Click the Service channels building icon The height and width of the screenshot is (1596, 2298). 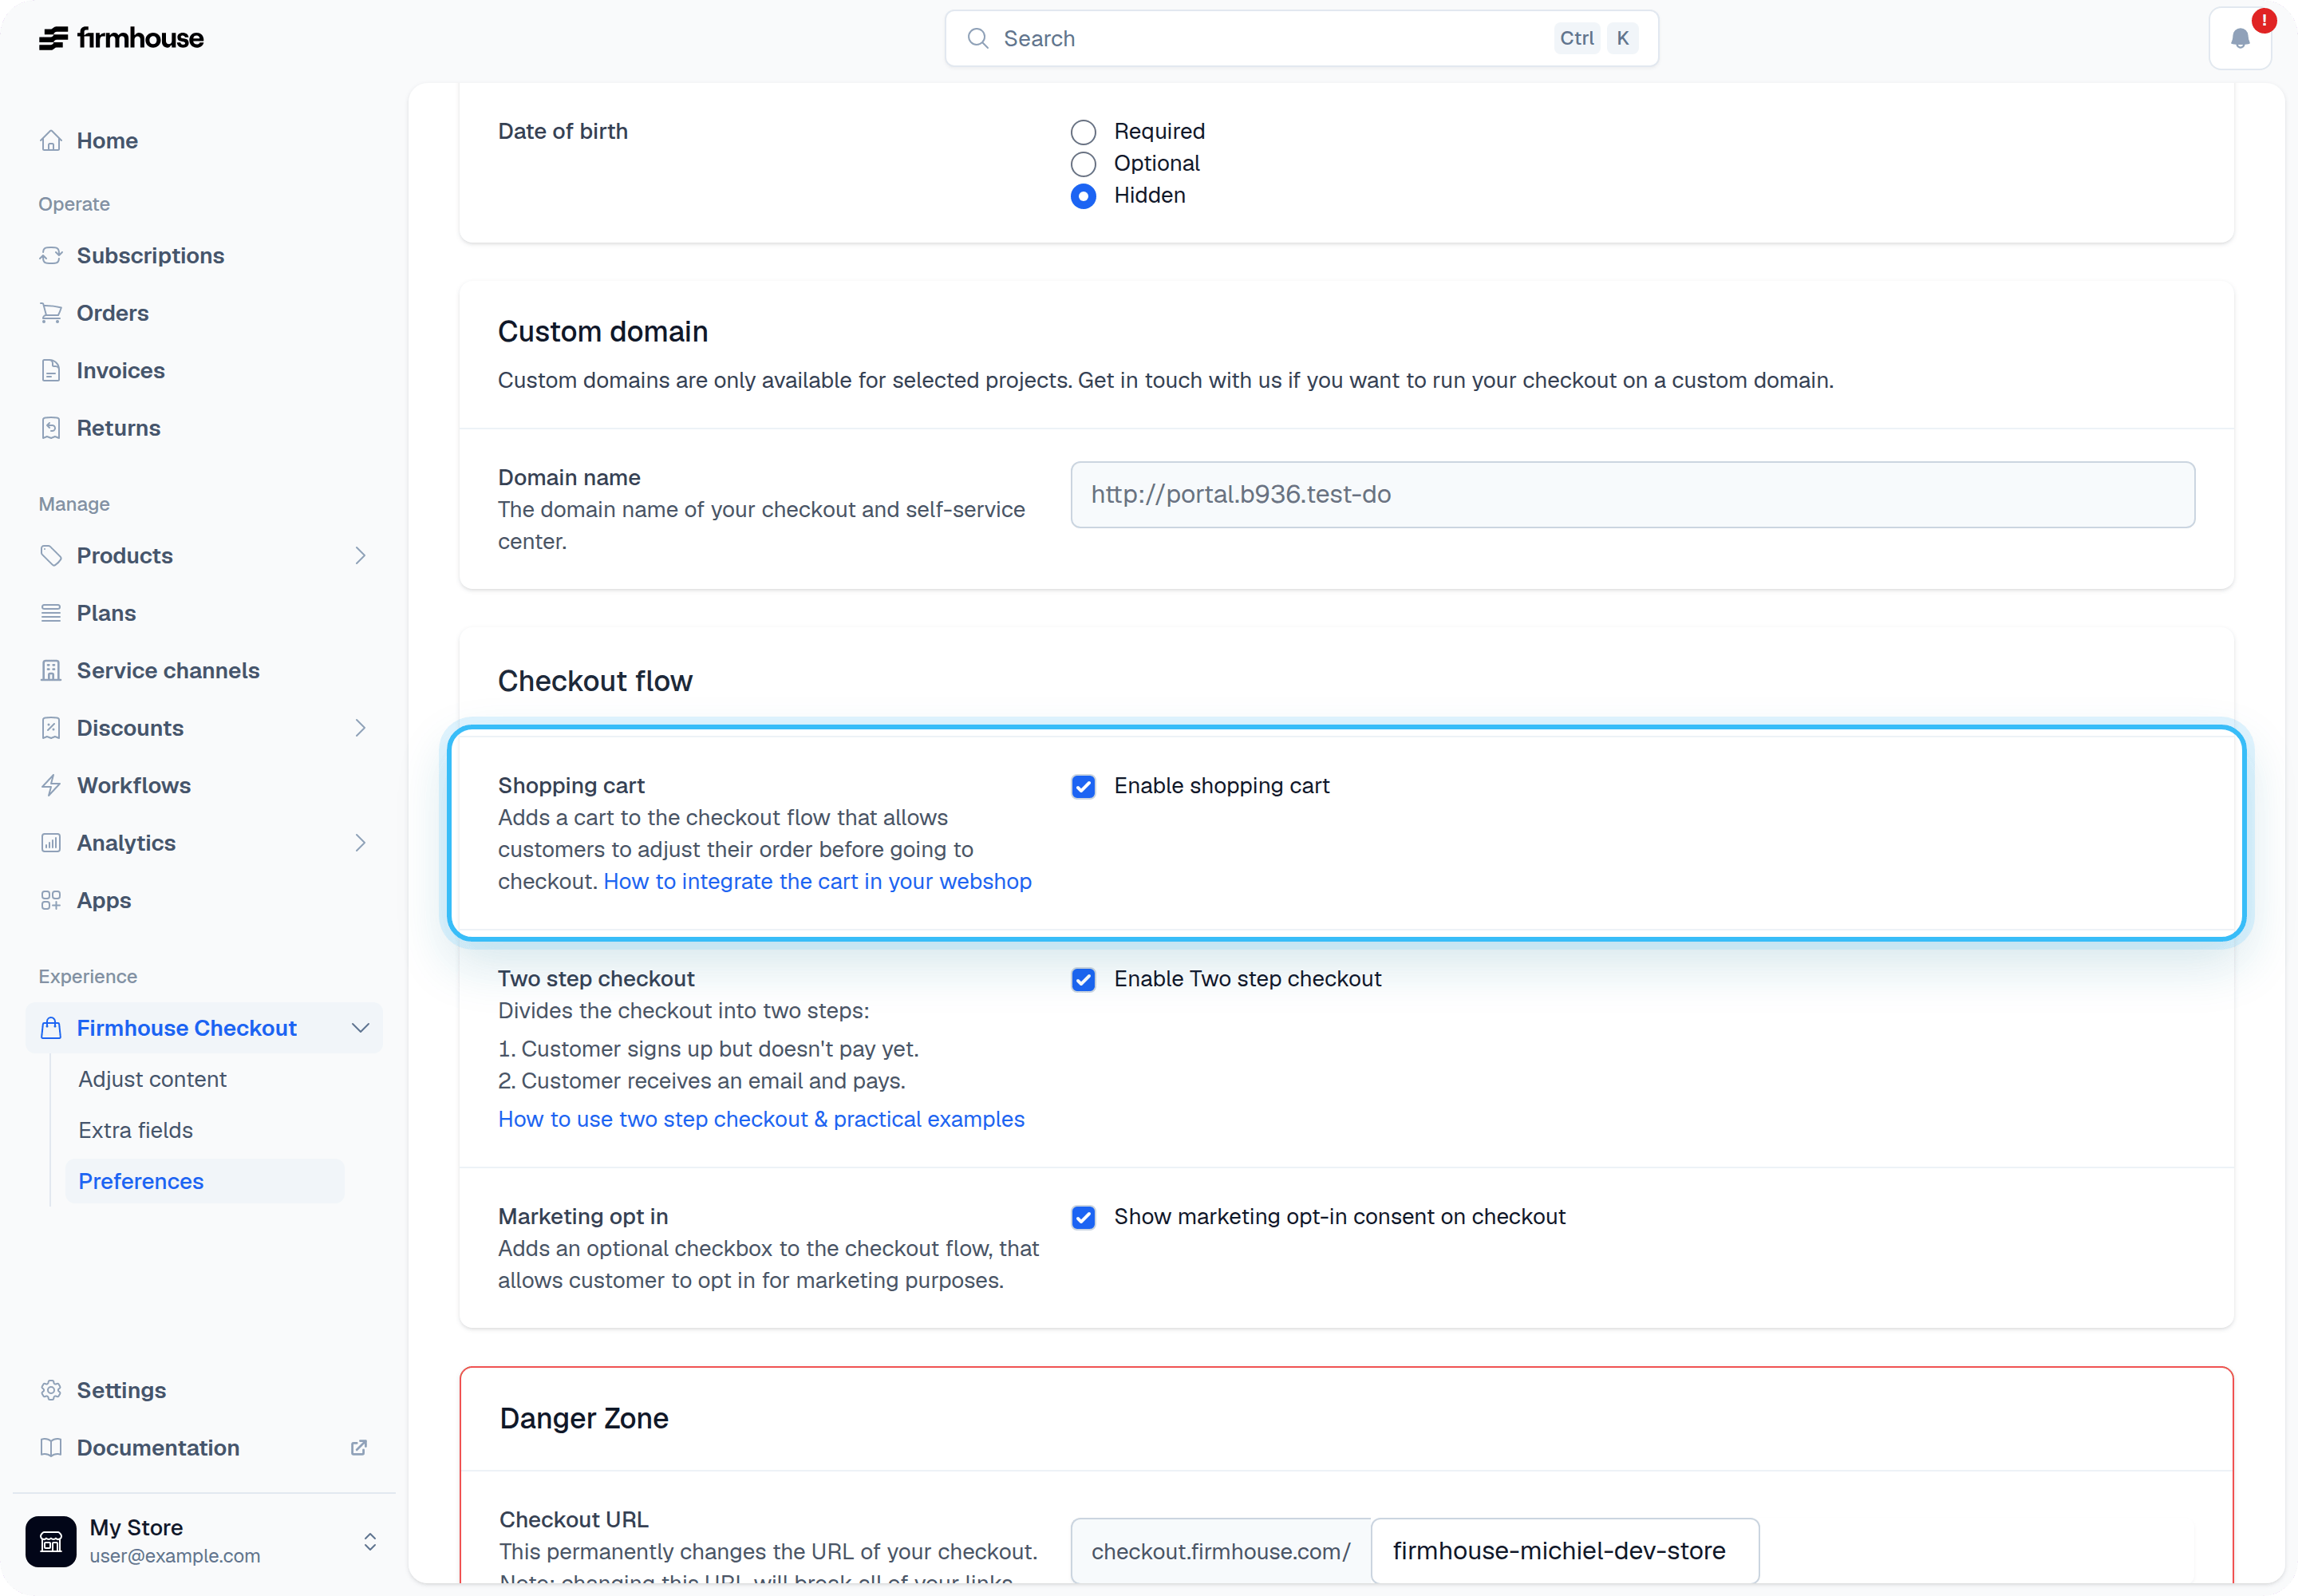tap(51, 670)
